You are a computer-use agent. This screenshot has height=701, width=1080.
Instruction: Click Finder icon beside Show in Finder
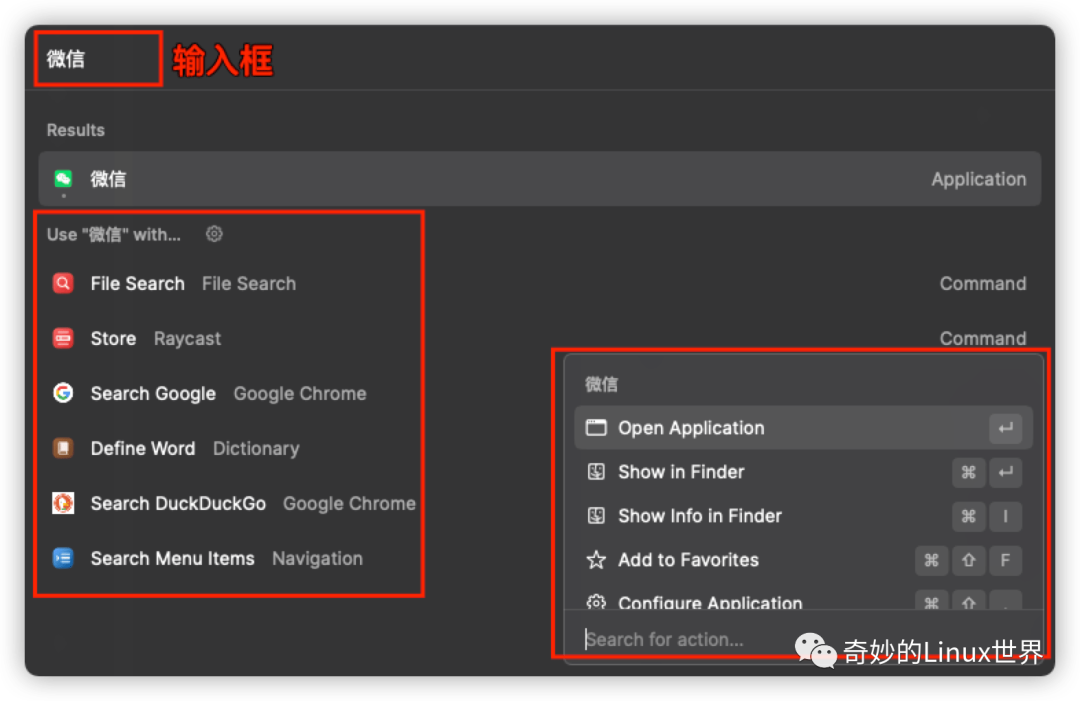(596, 472)
